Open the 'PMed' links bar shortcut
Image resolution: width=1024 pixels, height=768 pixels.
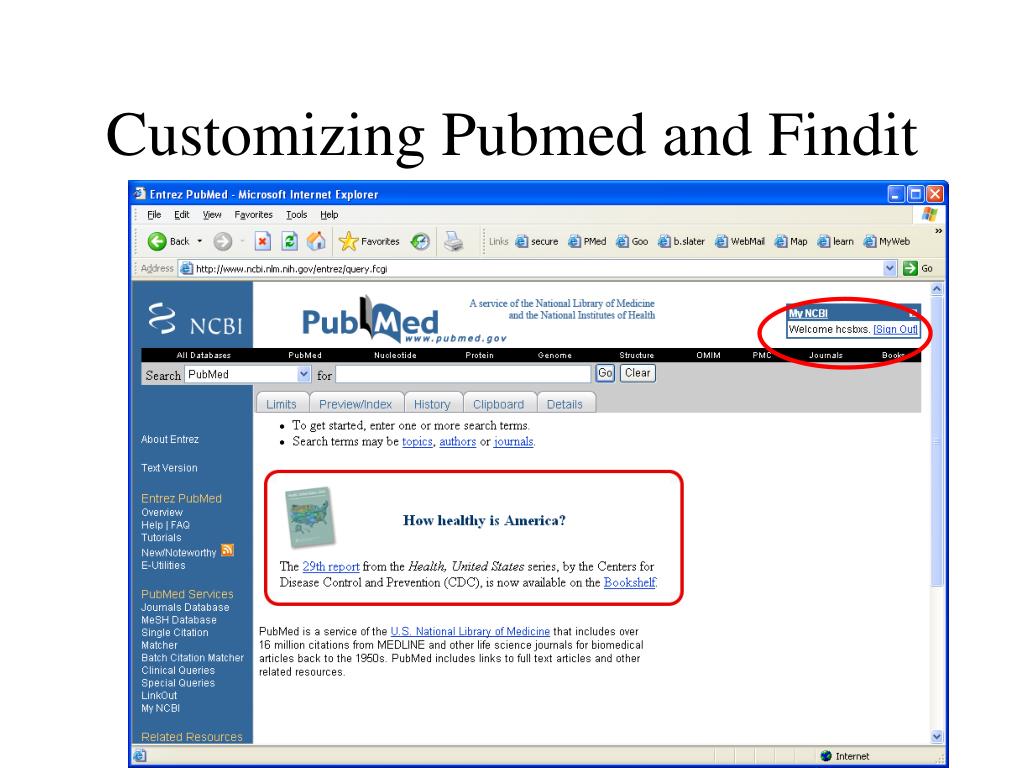[587, 242]
